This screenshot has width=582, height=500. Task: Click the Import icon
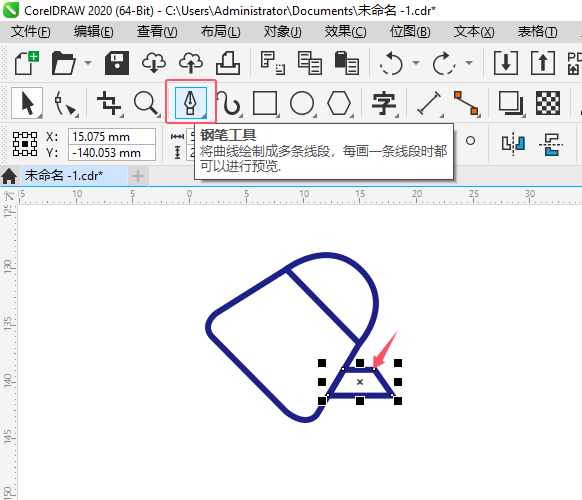point(506,63)
